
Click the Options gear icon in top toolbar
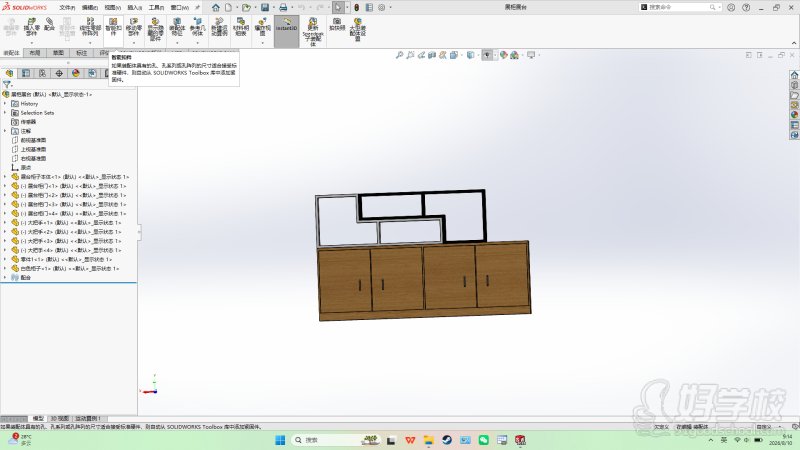click(381, 7)
